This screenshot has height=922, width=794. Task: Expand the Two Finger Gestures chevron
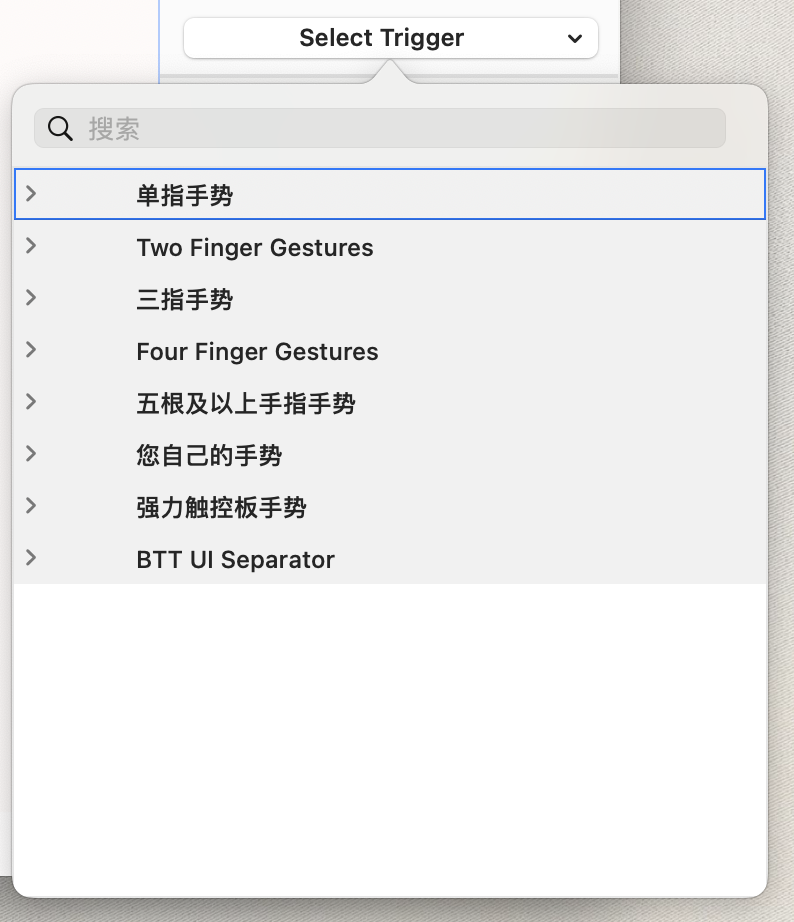click(31, 246)
